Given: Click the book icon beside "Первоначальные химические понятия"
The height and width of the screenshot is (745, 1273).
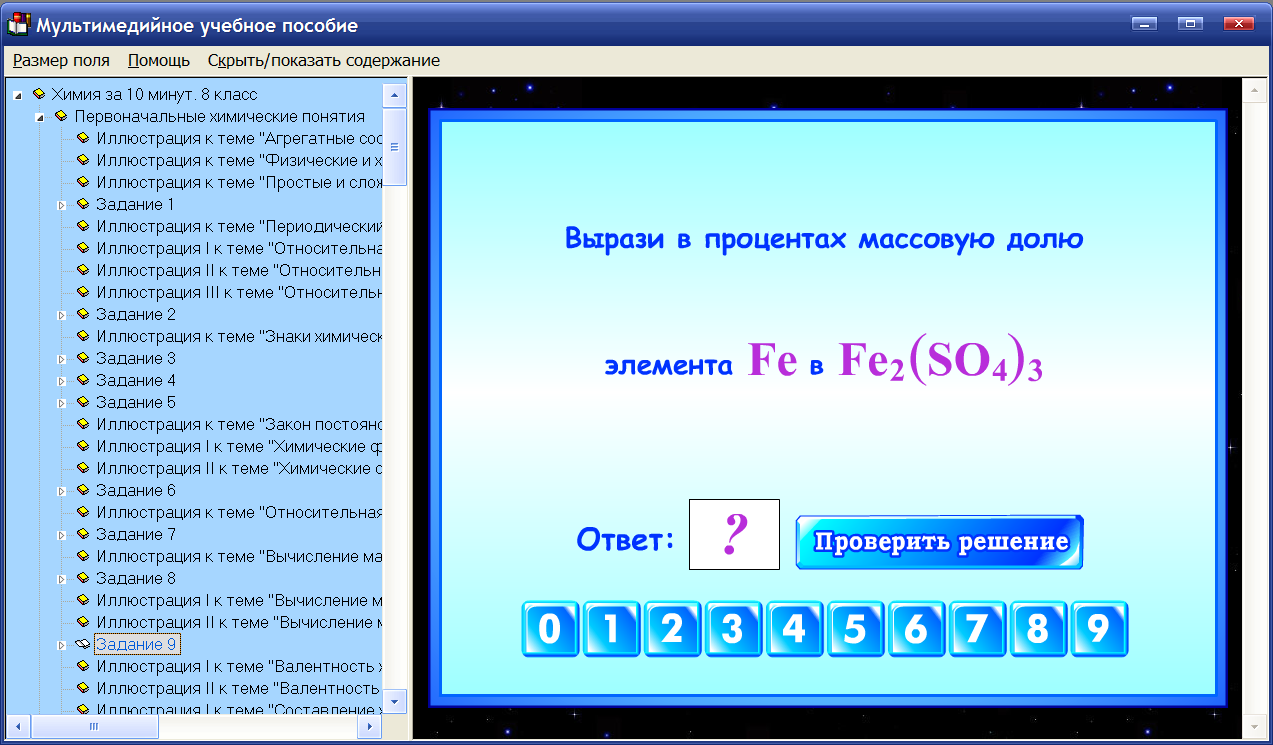Looking at the screenshot, I should (60, 116).
